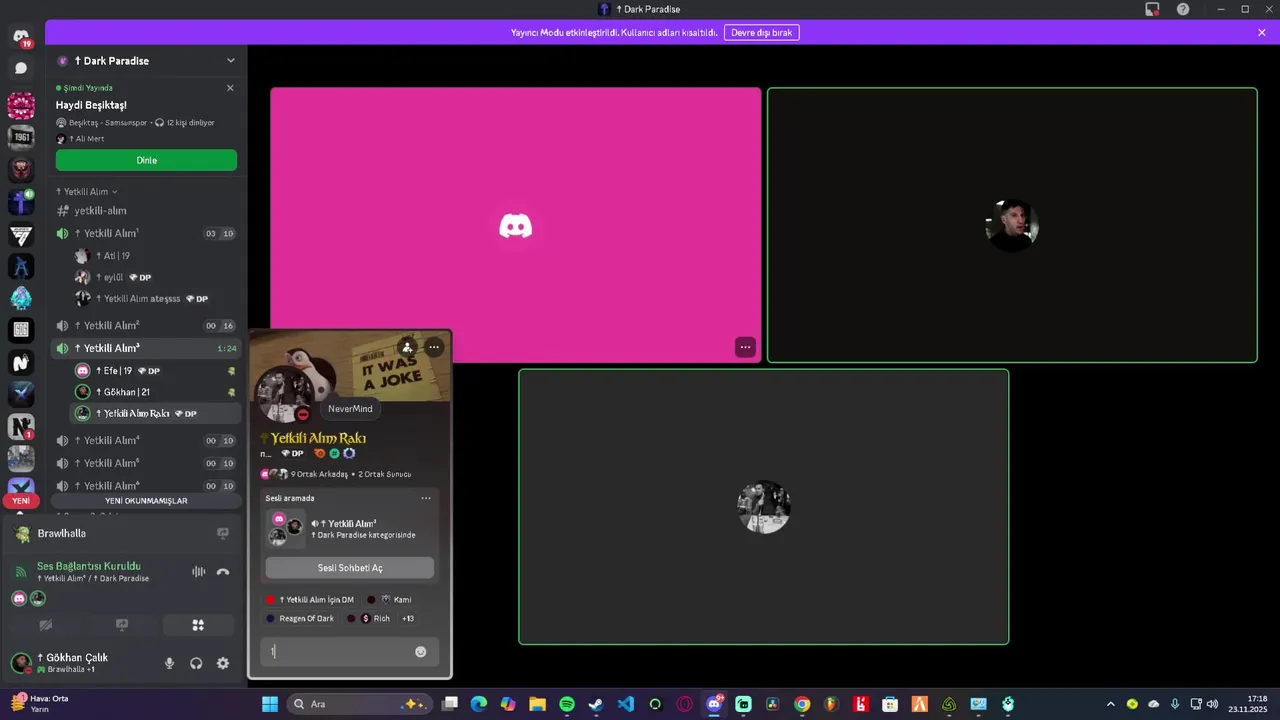The height and width of the screenshot is (720, 1280).
Task: Click user Ati | 19 in voice channel
Action: pyautogui.click(x=156, y=256)
